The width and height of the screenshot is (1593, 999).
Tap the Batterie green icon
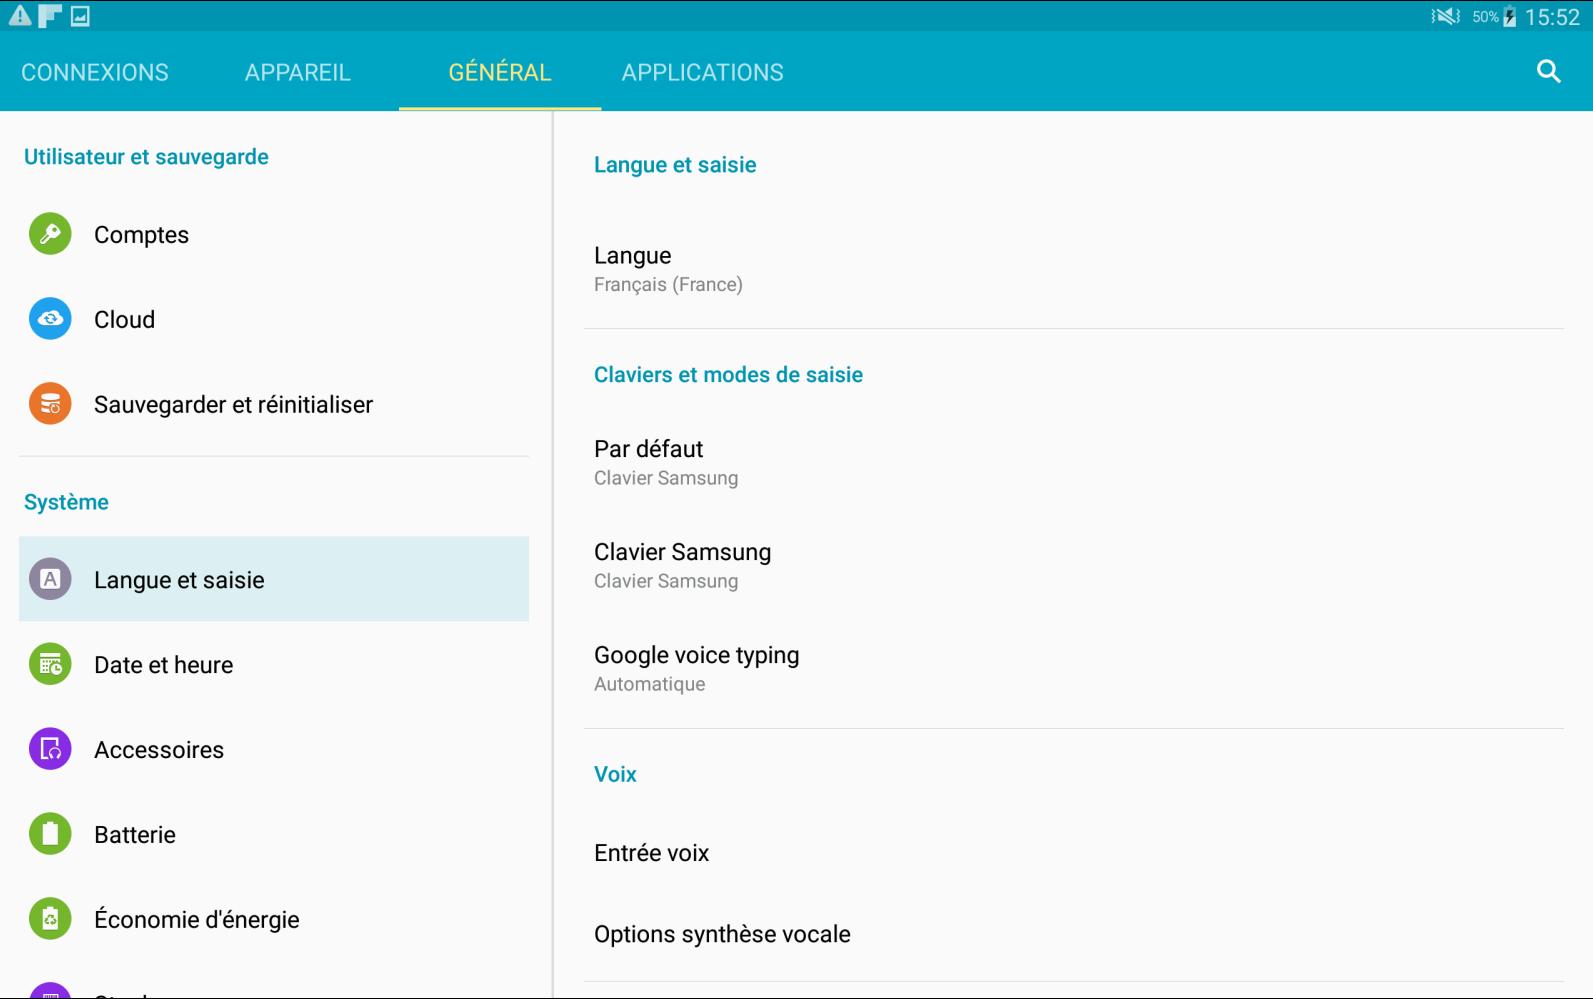coord(50,834)
